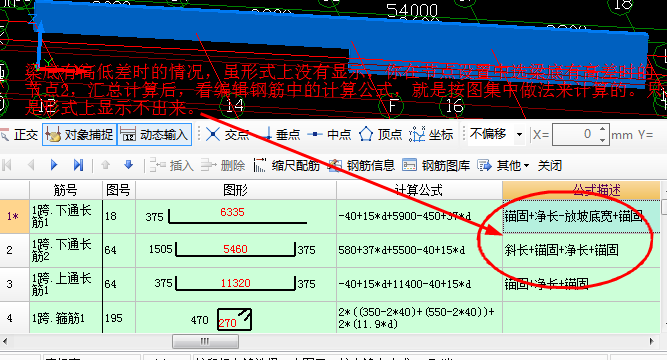Screen dimensions: 667x360
Task: Click formula -40+15*d+11400-40+15*d
Action: [405, 284]
